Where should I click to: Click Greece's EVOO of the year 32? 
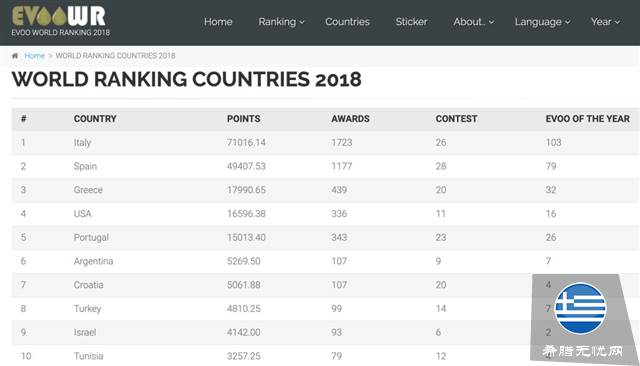551,190
